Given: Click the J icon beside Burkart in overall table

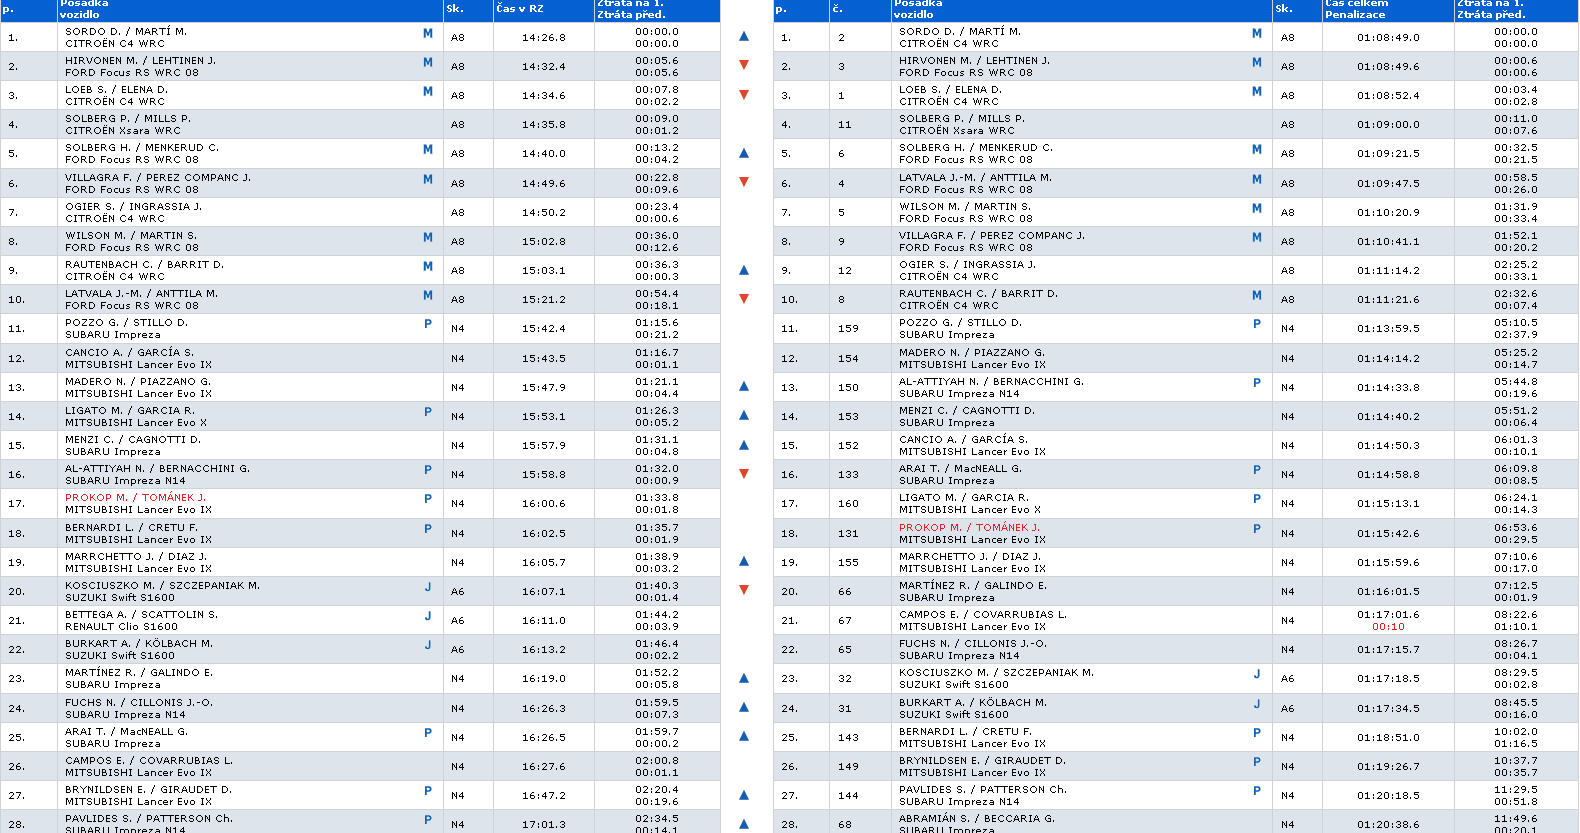Looking at the screenshot, I should pos(1257,703).
